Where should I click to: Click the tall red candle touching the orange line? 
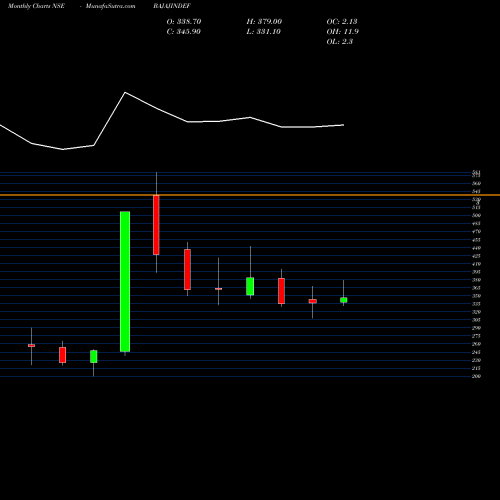coord(156,225)
